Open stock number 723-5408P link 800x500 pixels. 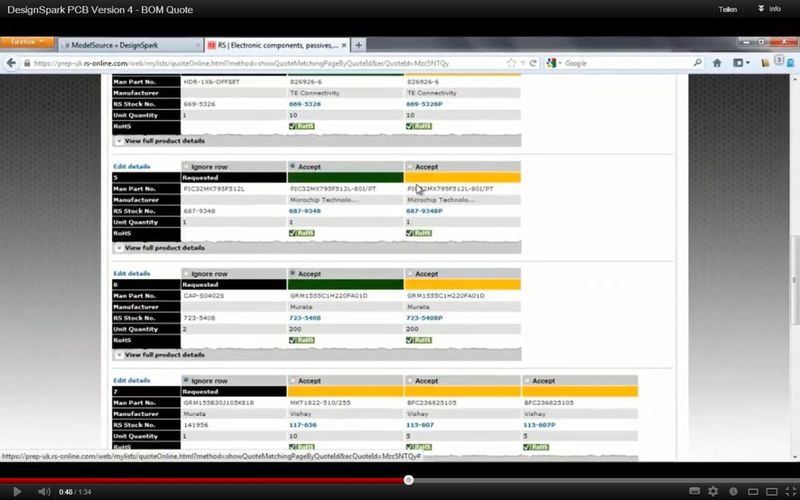424,318
